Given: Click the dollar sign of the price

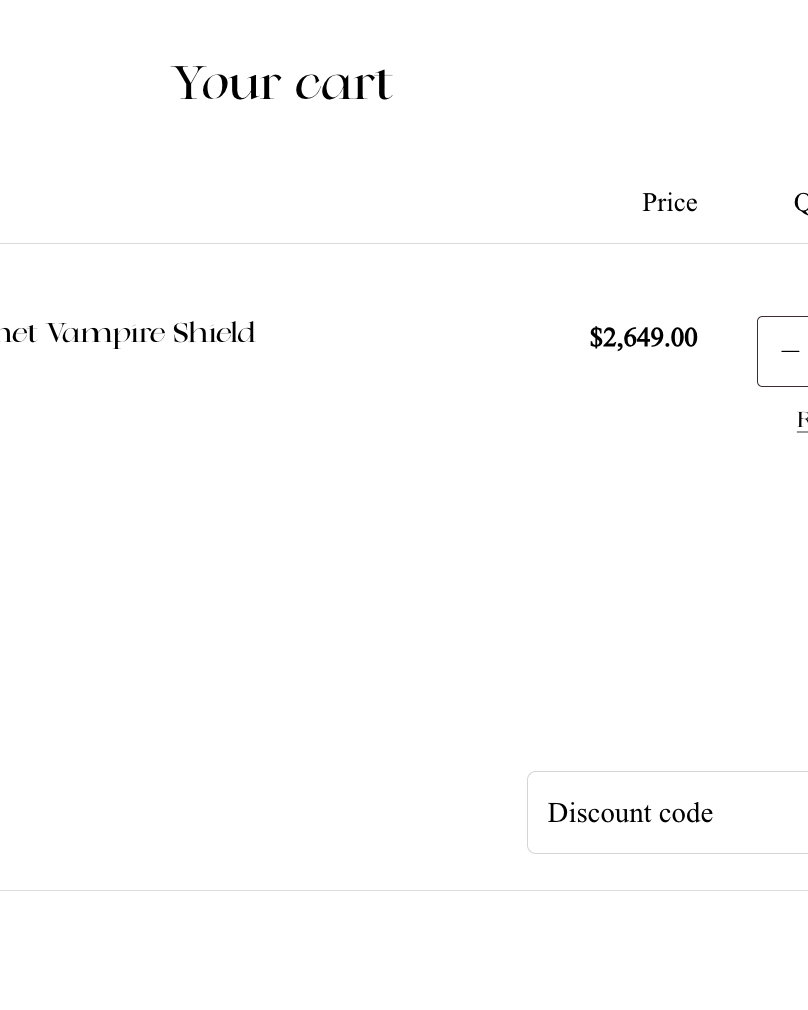Looking at the screenshot, I should point(596,339).
